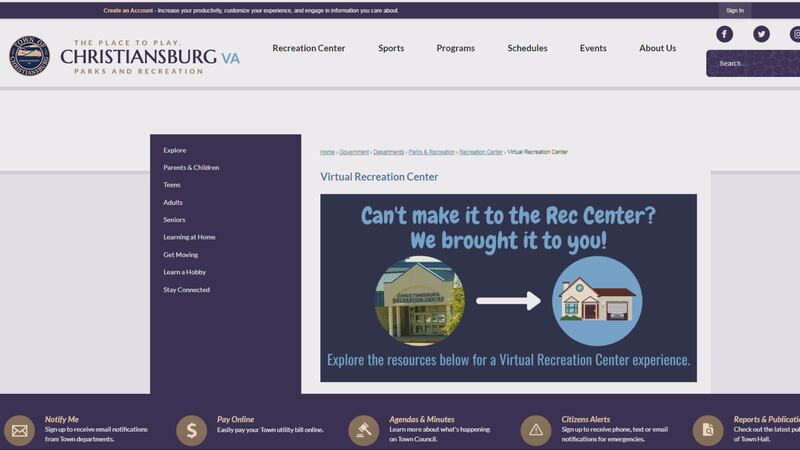This screenshot has width=800, height=450.
Task: Open the Citizens Alerts warning icon
Action: coord(536,430)
